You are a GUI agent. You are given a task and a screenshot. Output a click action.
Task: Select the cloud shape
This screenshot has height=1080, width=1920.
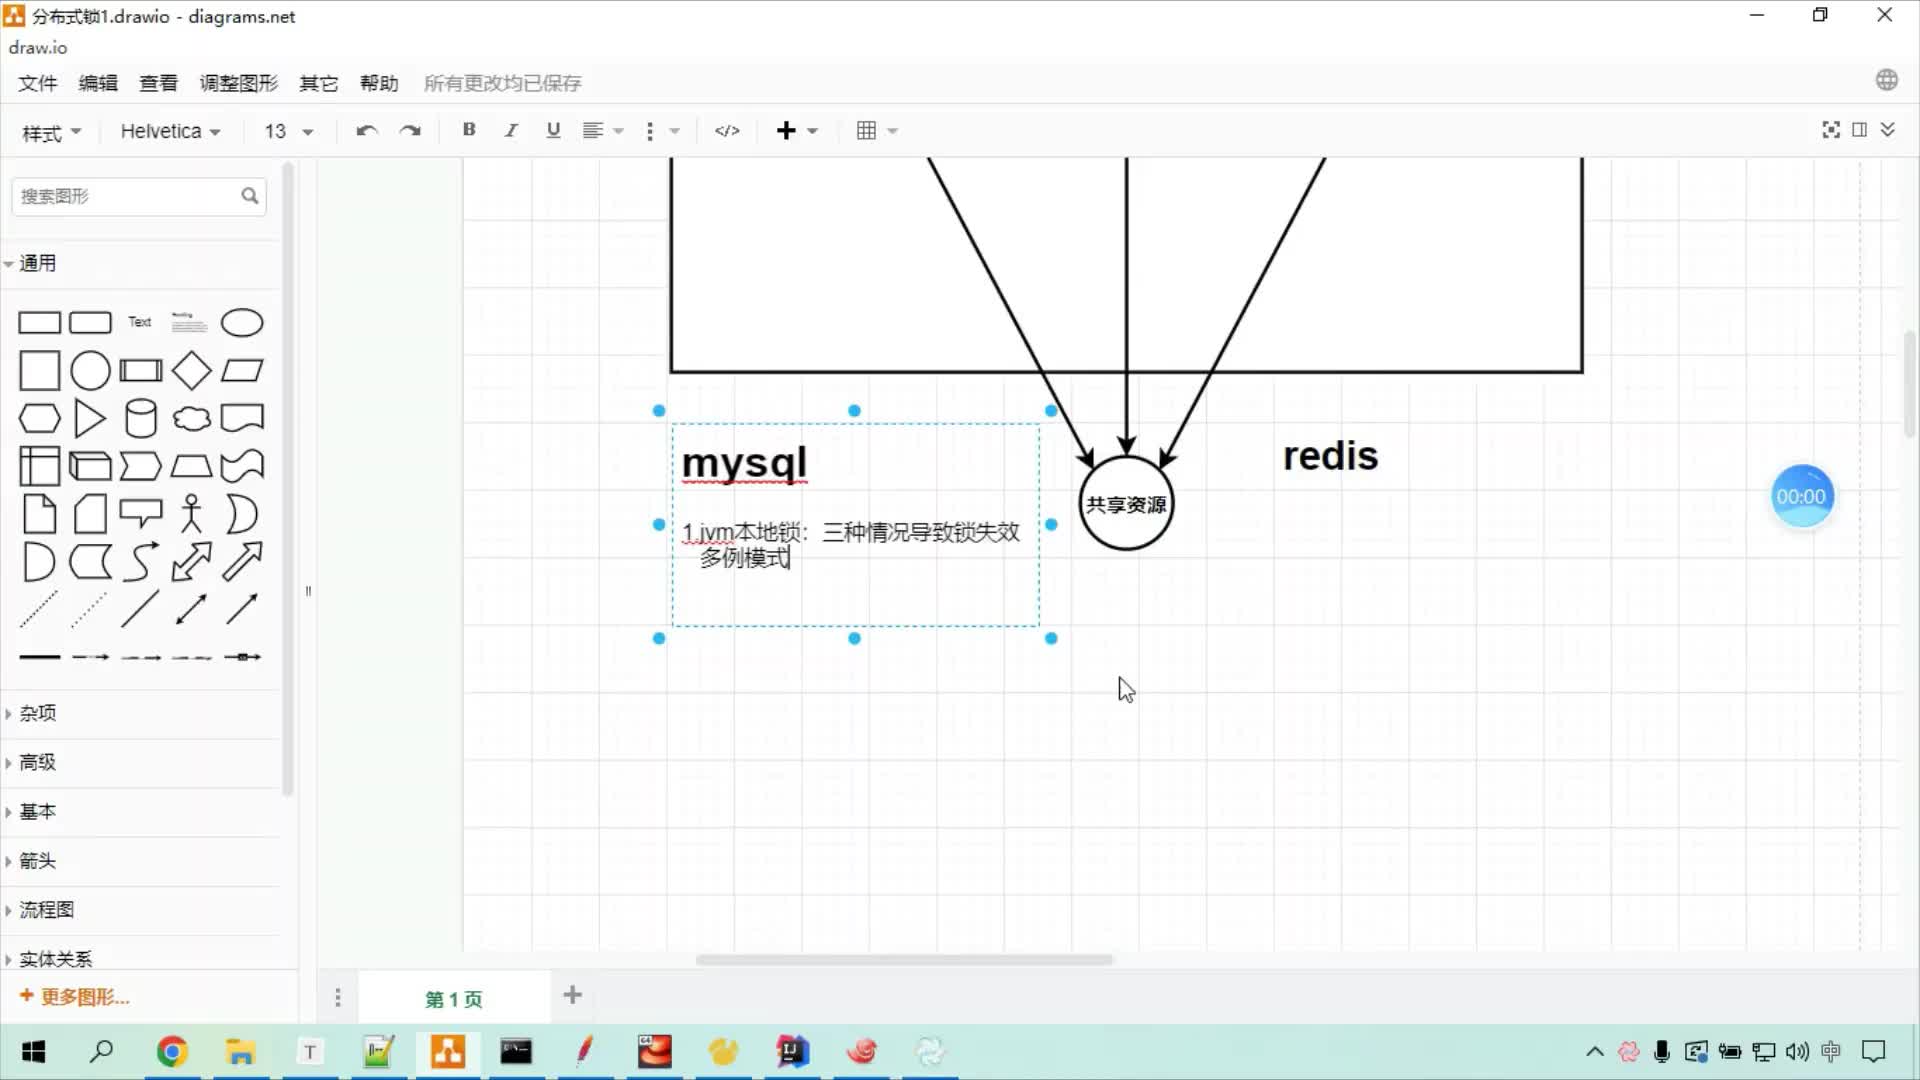(191, 419)
